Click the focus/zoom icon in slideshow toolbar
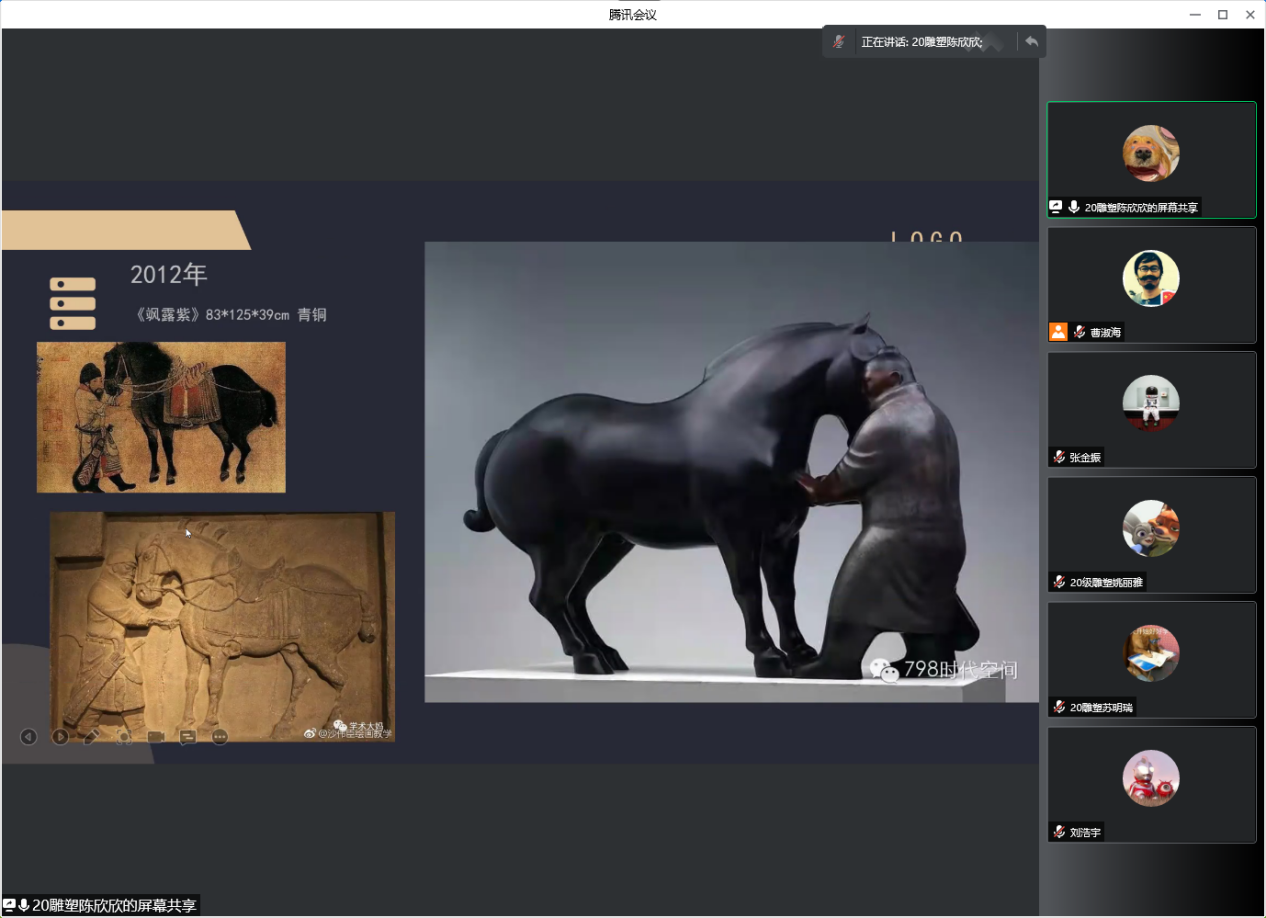The height and width of the screenshot is (918, 1266). (124, 737)
